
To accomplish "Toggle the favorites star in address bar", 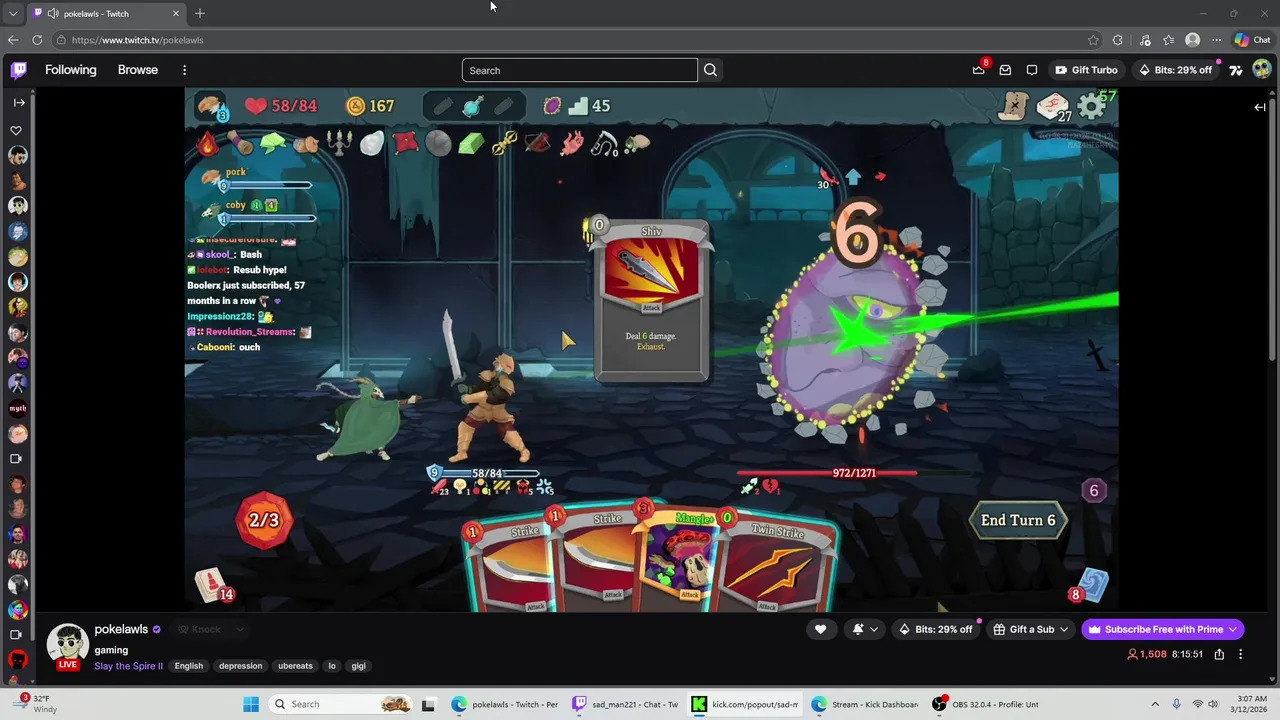I will click(1093, 40).
